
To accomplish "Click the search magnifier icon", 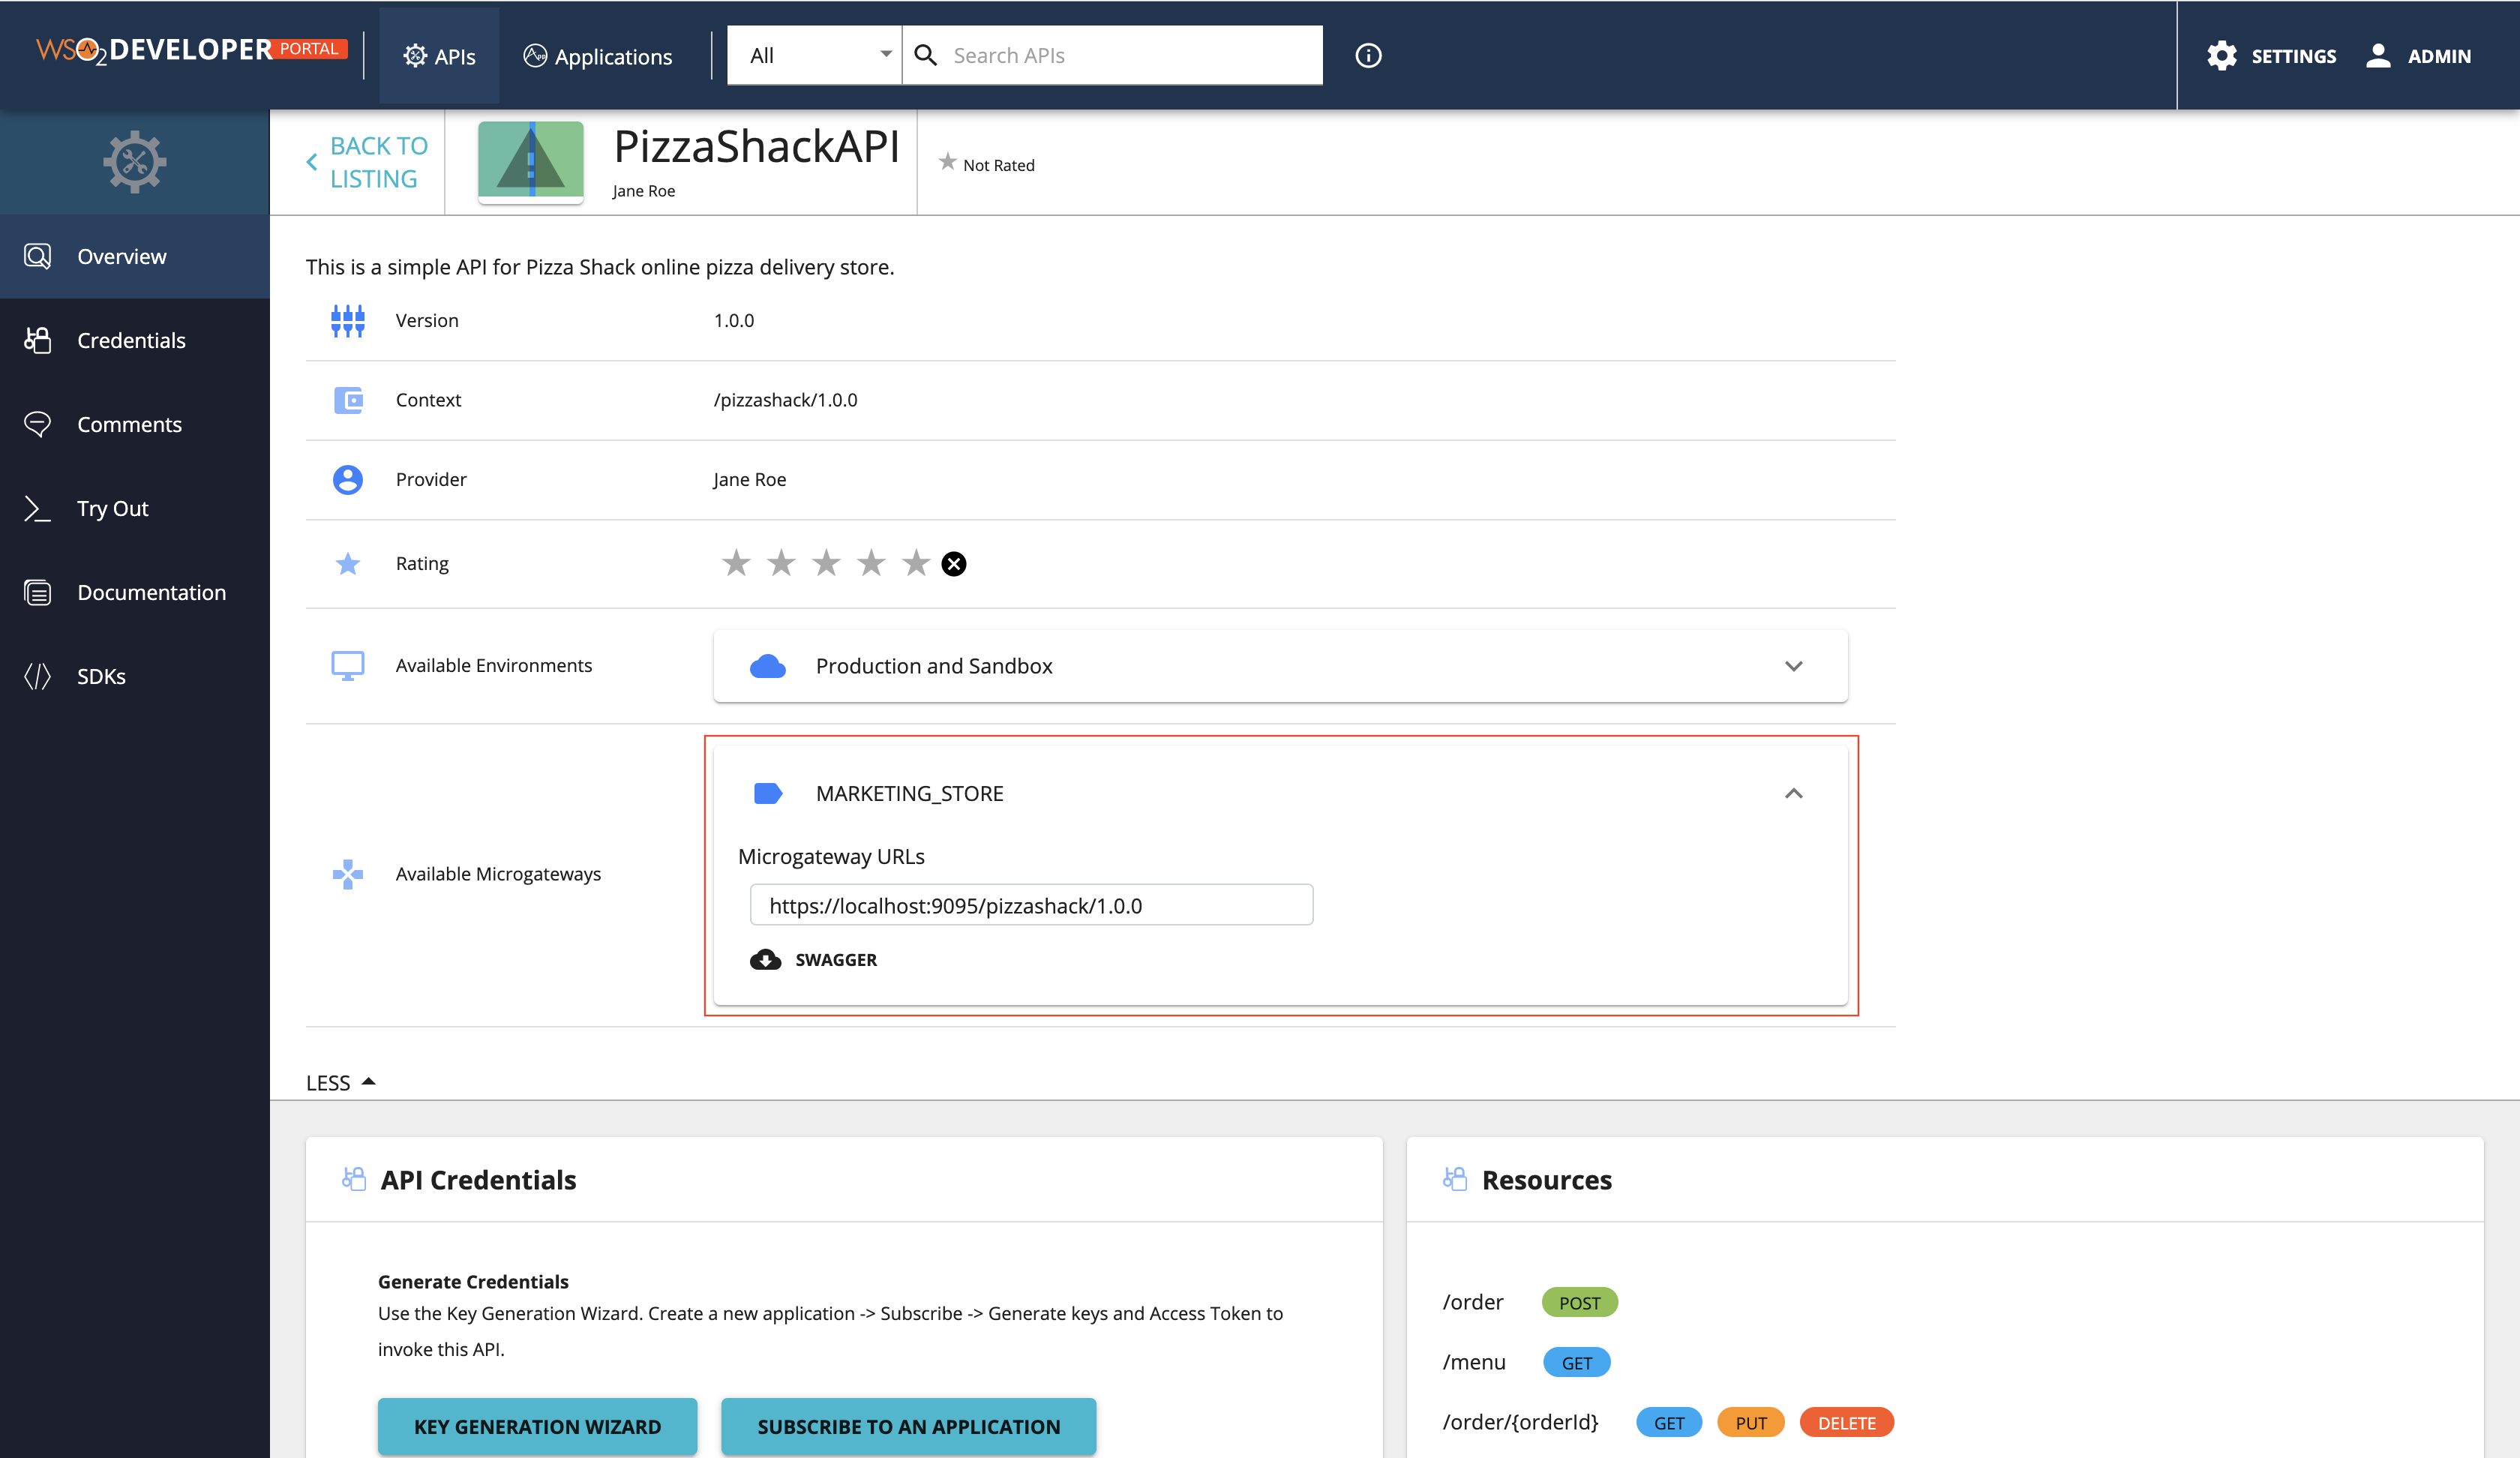I will pos(925,55).
